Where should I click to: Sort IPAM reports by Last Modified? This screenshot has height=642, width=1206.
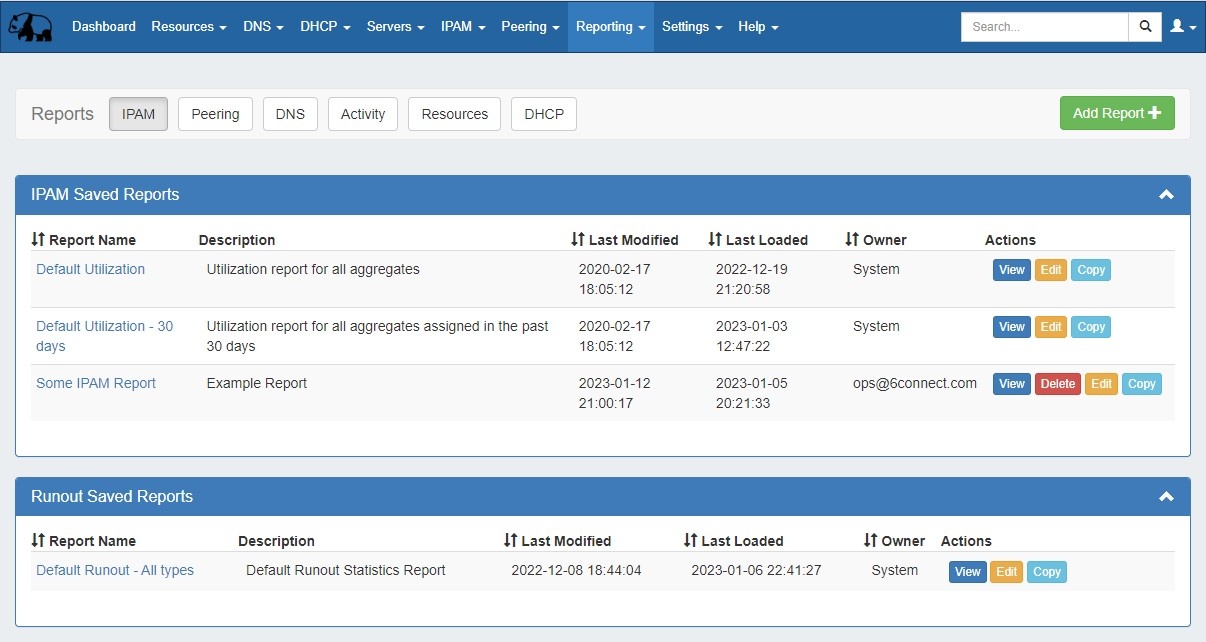[624, 240]
